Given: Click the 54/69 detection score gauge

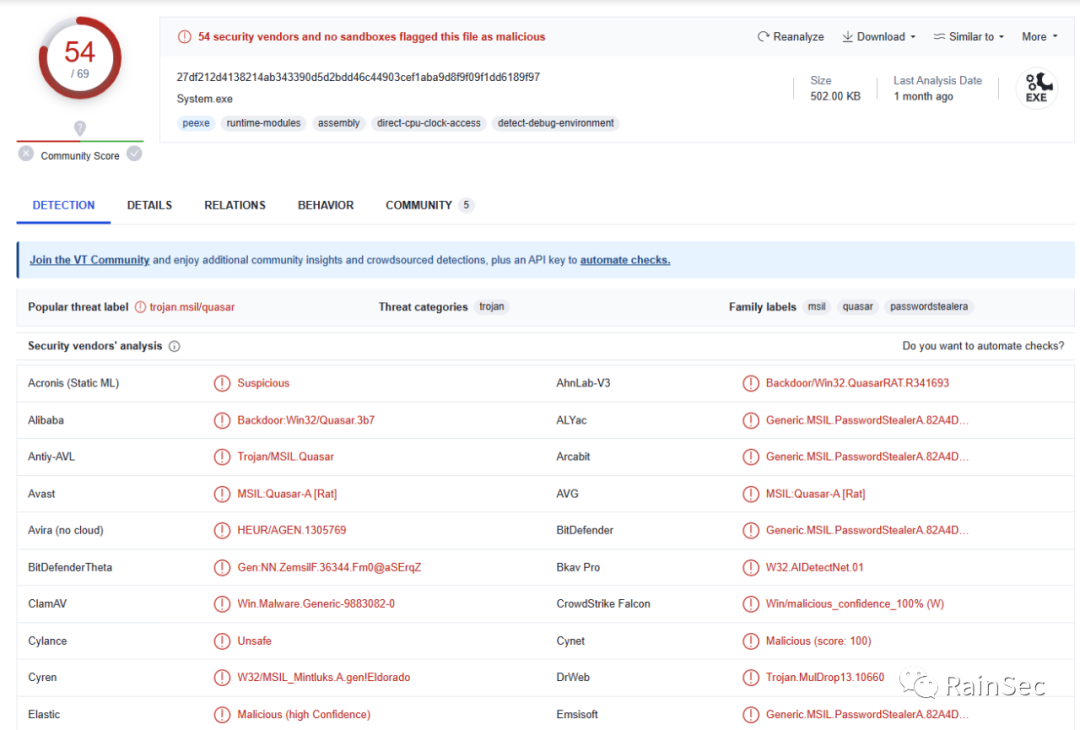Looking at the screenshot, I should [x=80, y=59].
